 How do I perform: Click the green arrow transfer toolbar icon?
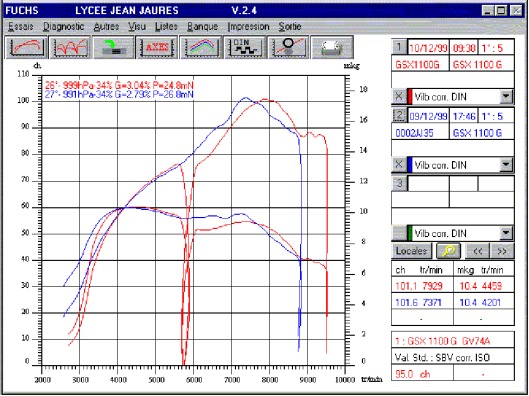tap(114, 47)
